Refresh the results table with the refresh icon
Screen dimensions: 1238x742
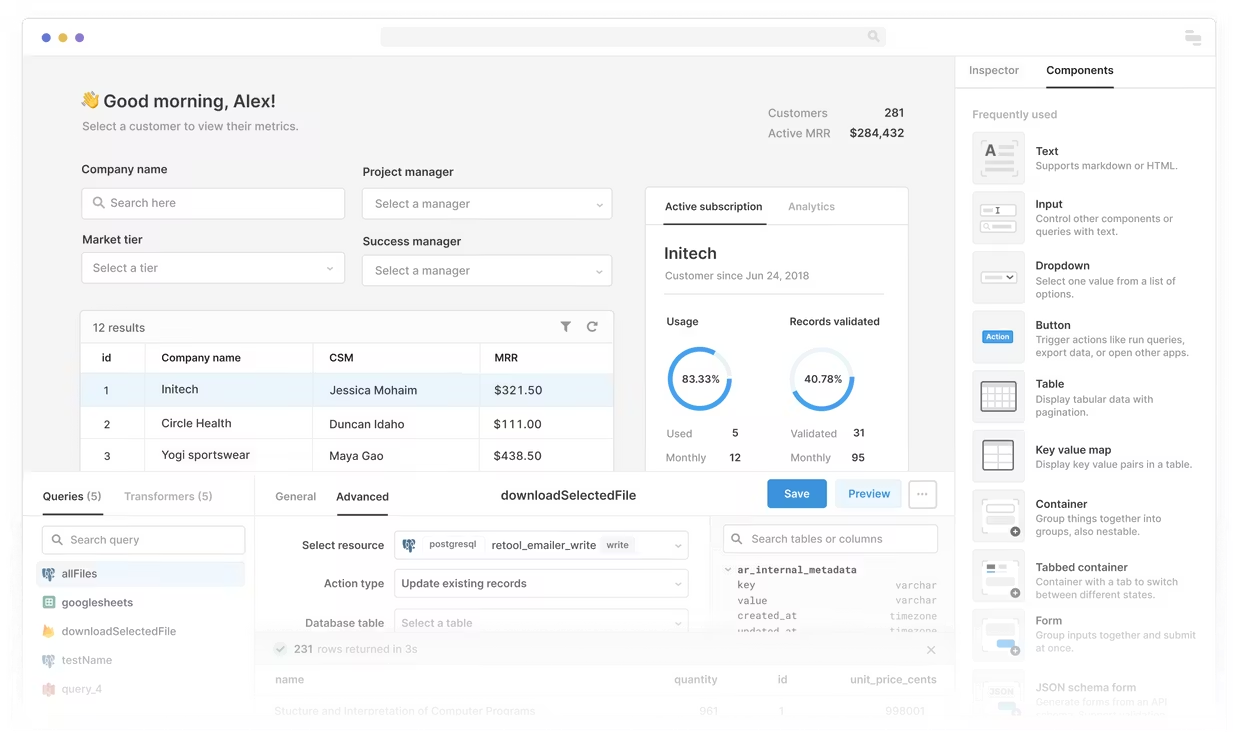coord(591,327)
